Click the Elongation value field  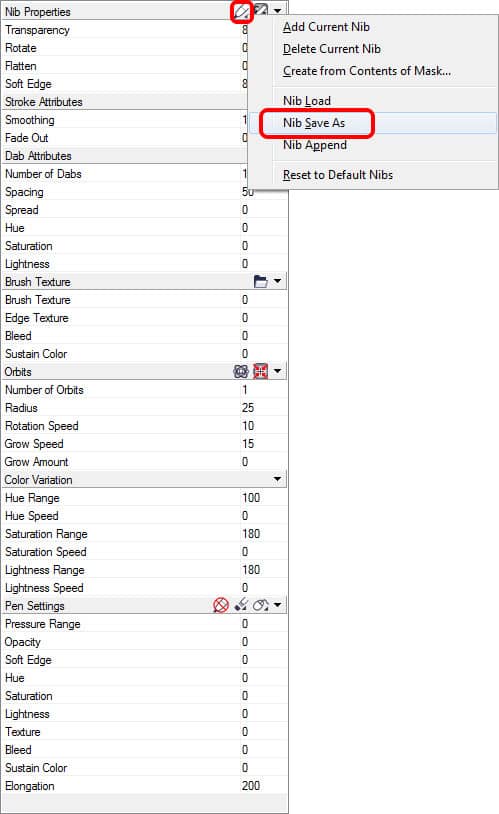pos(263,785)
